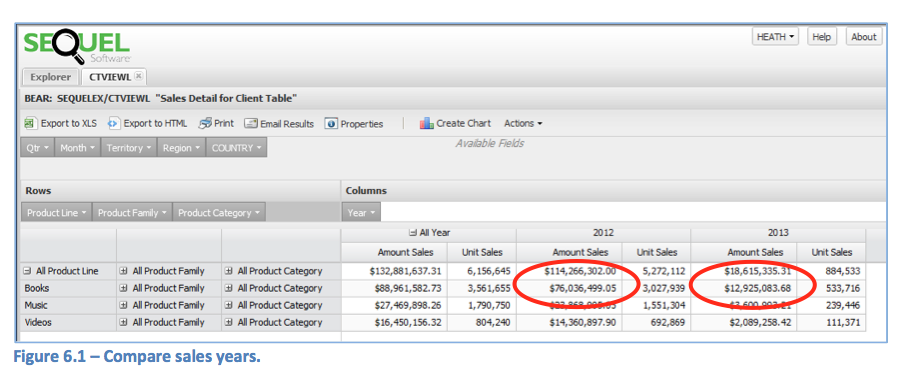This screenshot has height=378, width=917.
Task: Click the SEQUEL Software logo
Action: tap(77, 47)
